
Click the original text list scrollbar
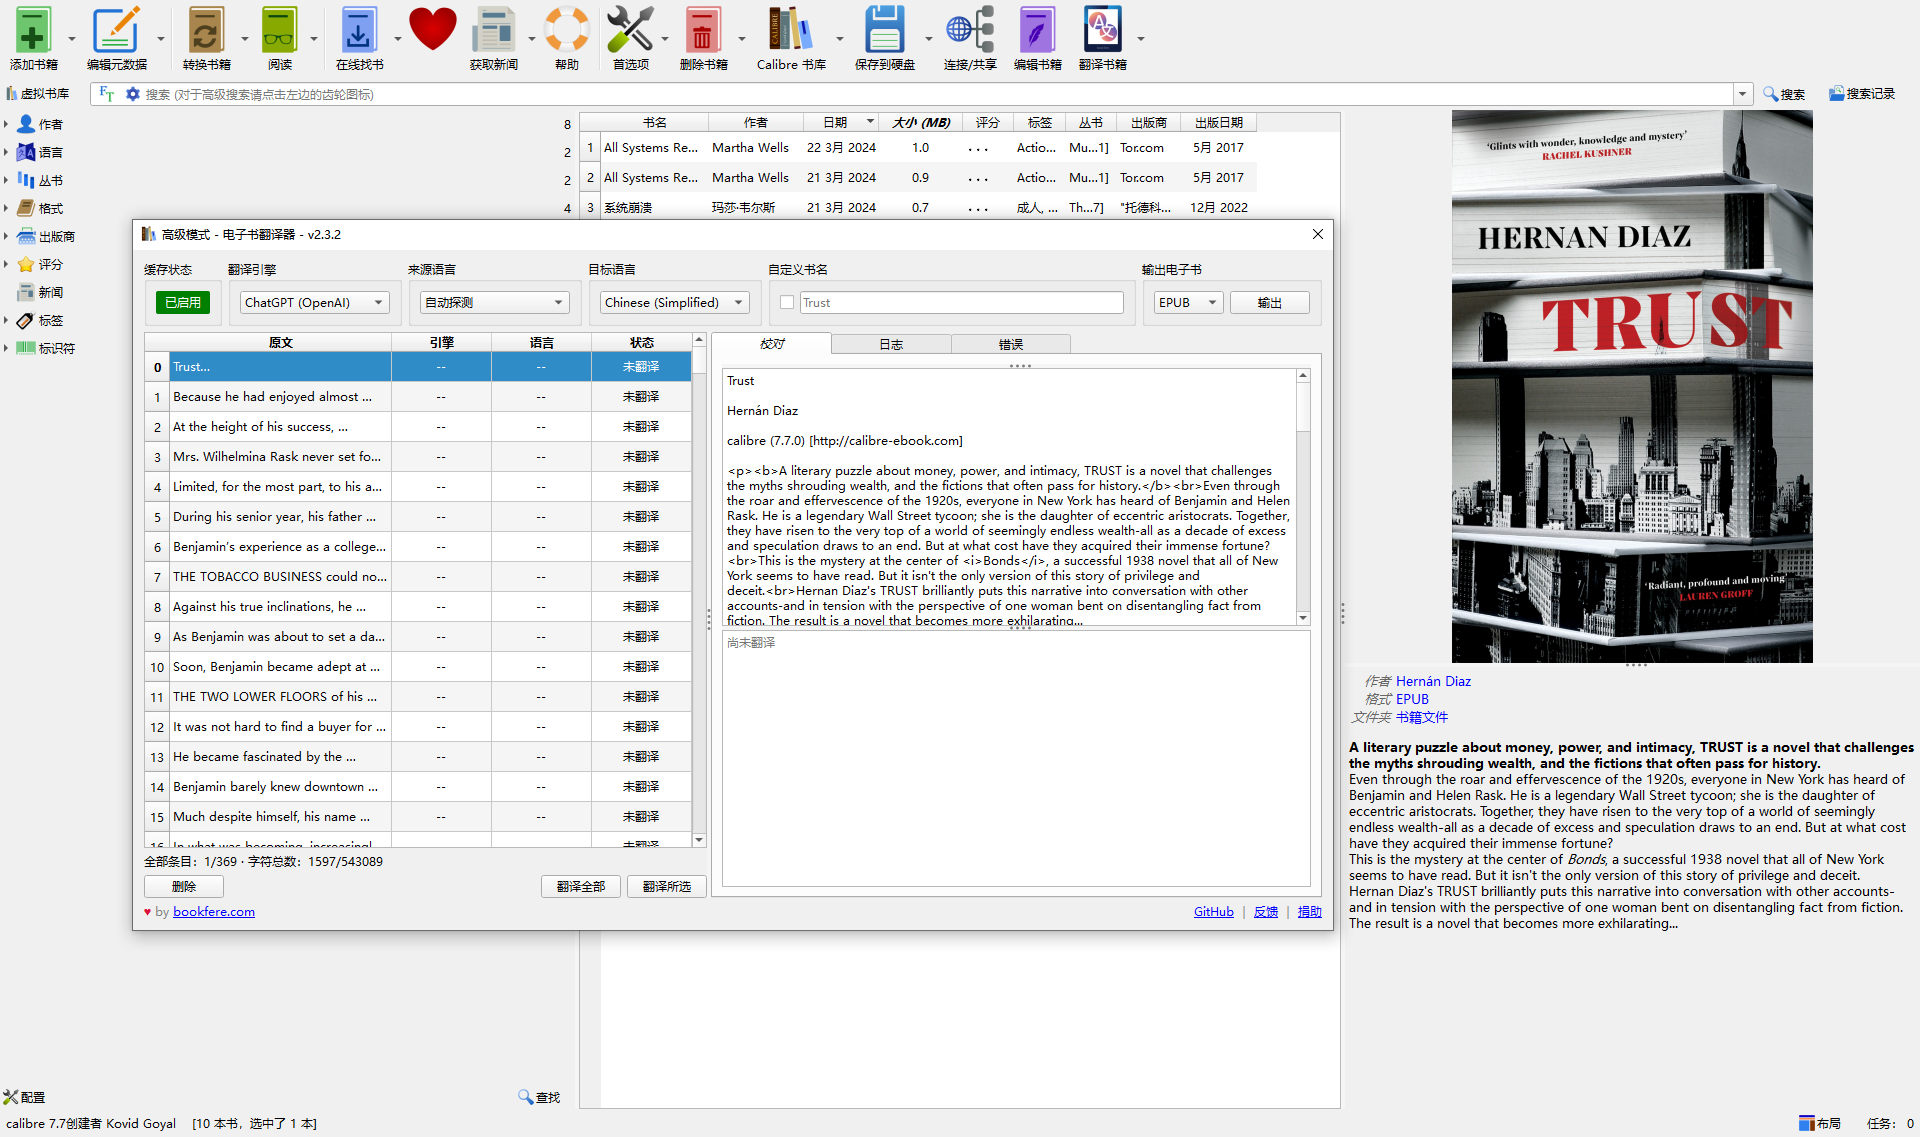[699, 590]
